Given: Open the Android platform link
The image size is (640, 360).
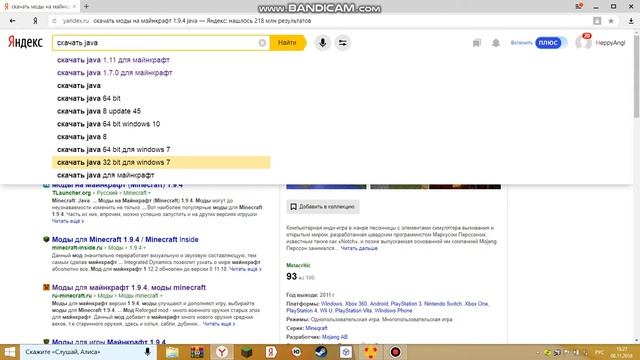Looking at the screenshot, I should click(x=379, y=304).
